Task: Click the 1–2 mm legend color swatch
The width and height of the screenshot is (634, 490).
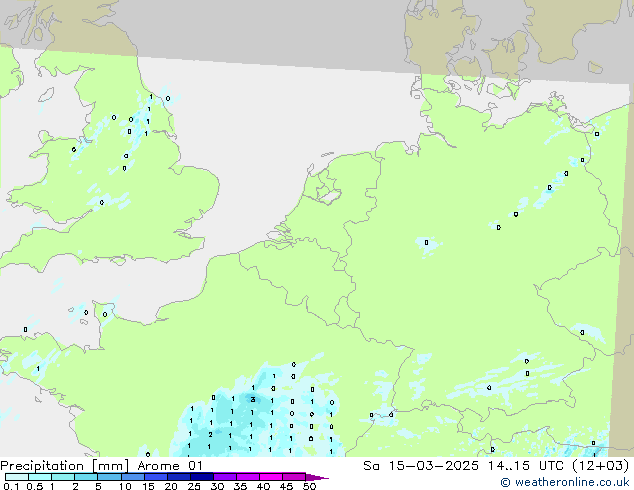Action: (63, 477)
